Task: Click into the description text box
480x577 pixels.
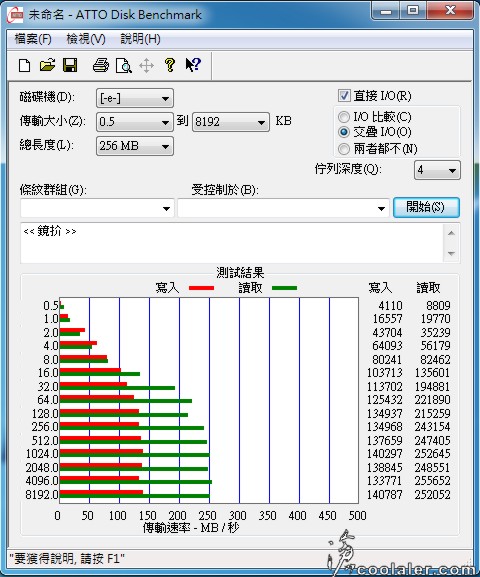Action: click(x=233, y=243)
